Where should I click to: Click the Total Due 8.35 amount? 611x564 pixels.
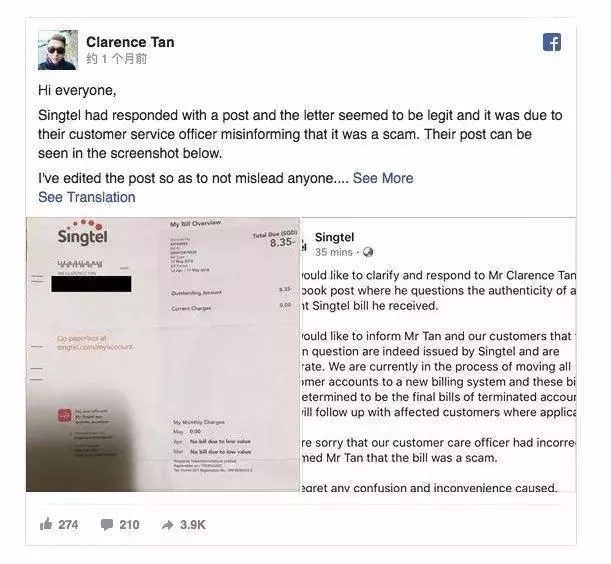281,242
